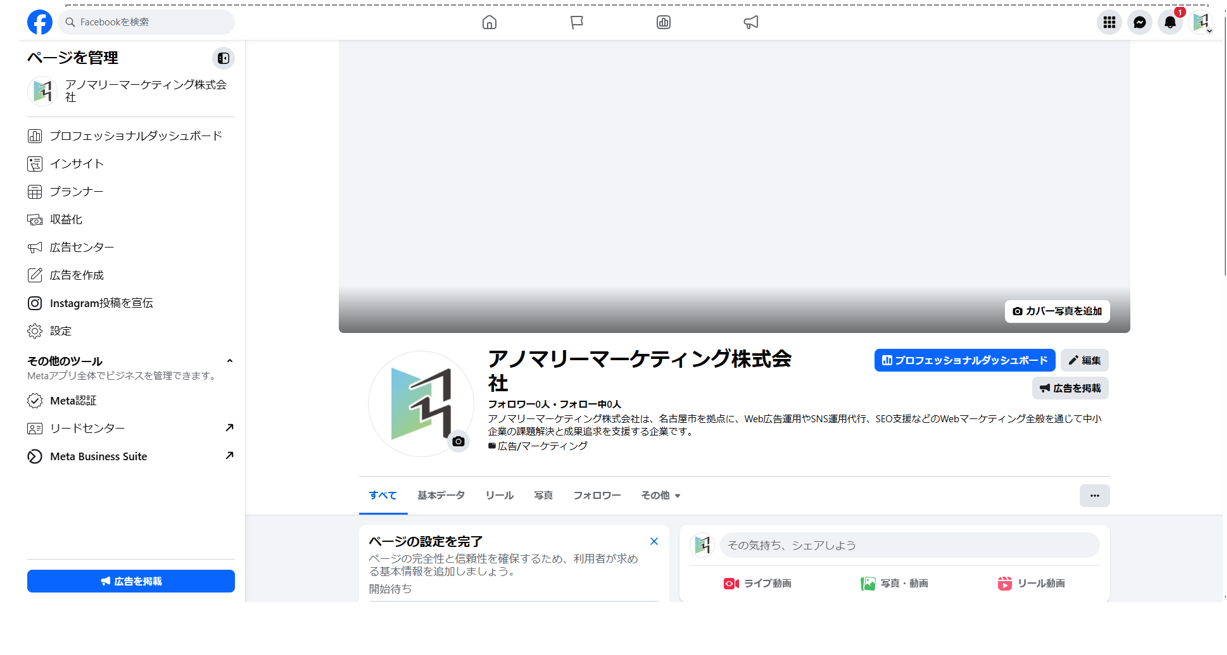This screenshot has height=655, width=1227.
Task: Click the Facebookを検索 search field
Action: click(x=146, y=22)
